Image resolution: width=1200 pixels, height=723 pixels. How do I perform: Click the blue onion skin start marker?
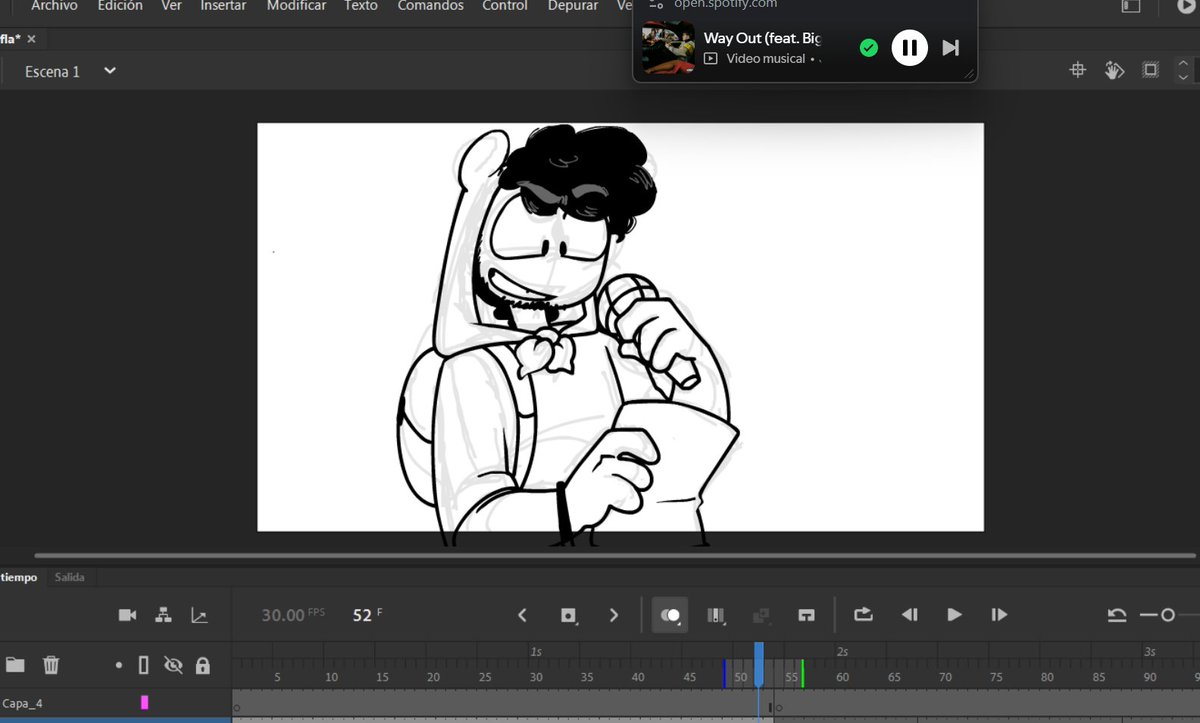click(725, 673)
